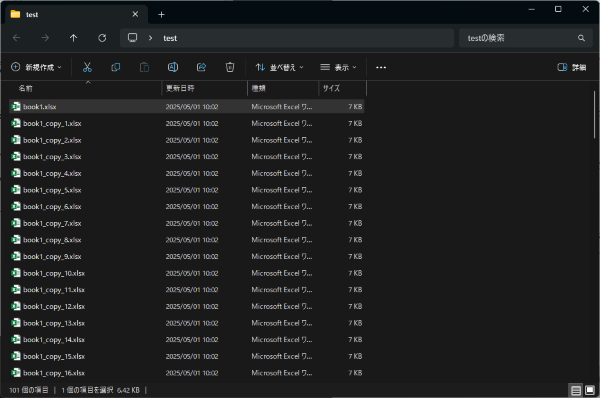Refresh the test folder view
Image resolution: width=600 pixels, height=398 pixels.
102,38
